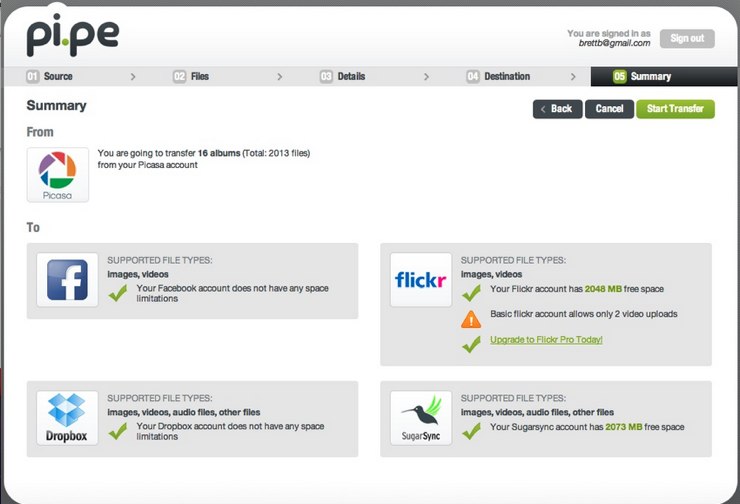This screenshot has height=504, width=740.
Task: Click the green checkmark in the Dropbox card
Action: [118, 431]
